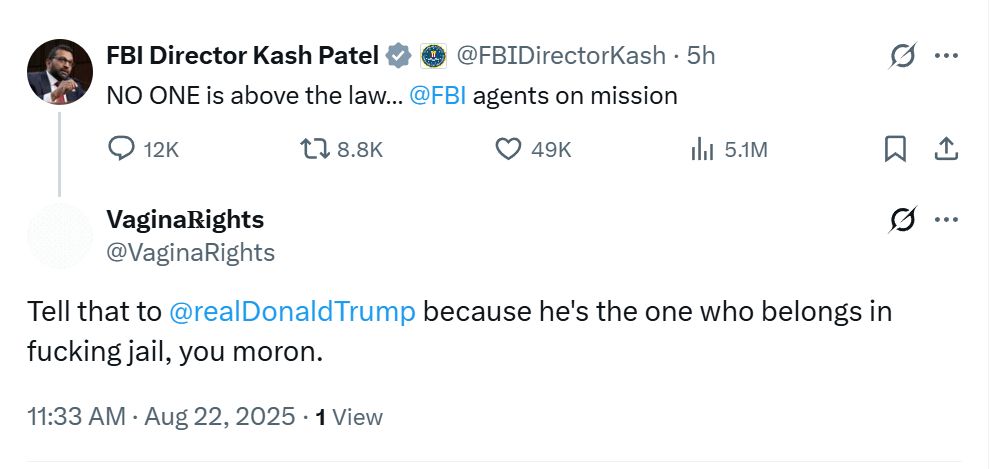Viewport: 996px width, 469px height.
Task: Click the FBI Director Kash Patel name
Action: tap(242, 56)
